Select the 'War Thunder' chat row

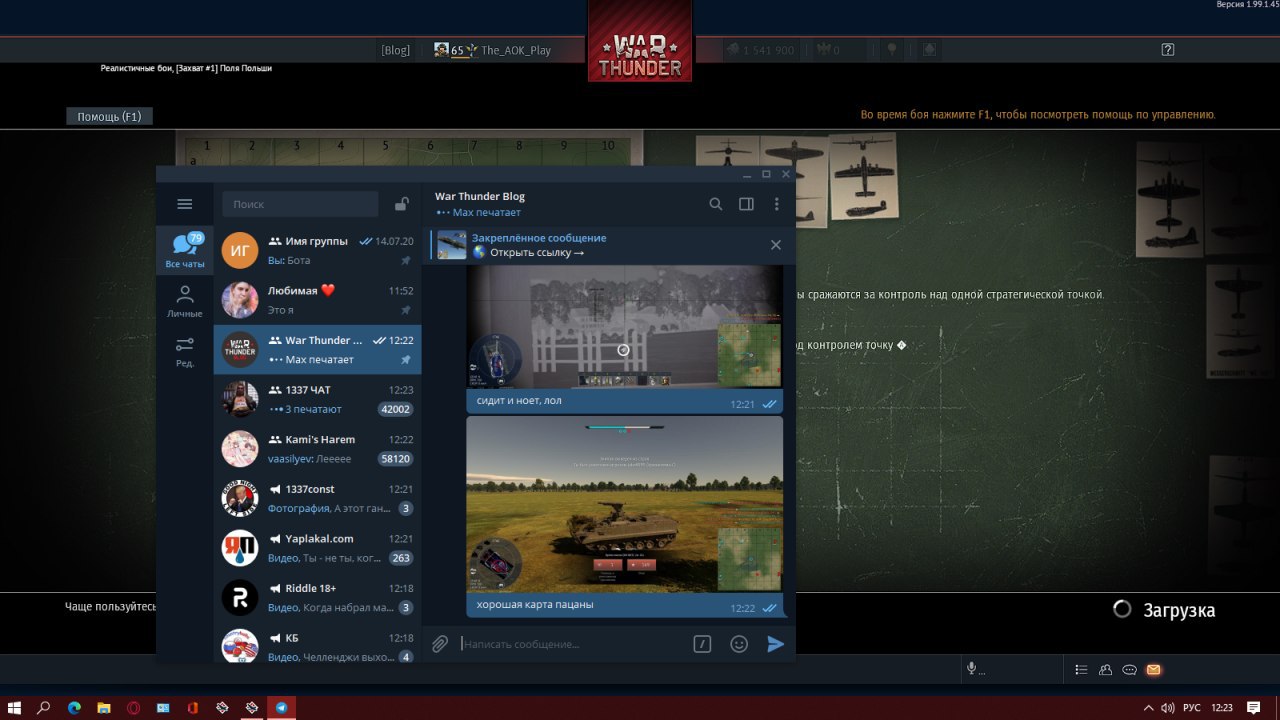(318, 350)
